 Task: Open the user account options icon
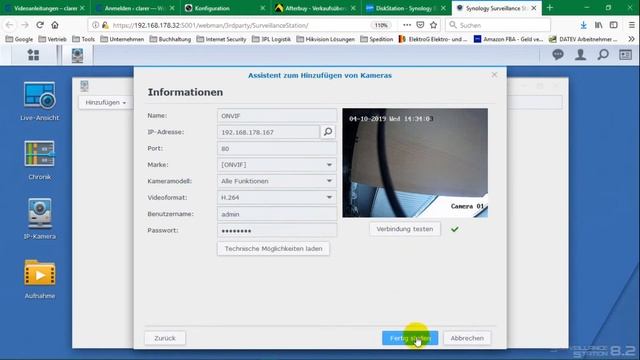(580, 55)
